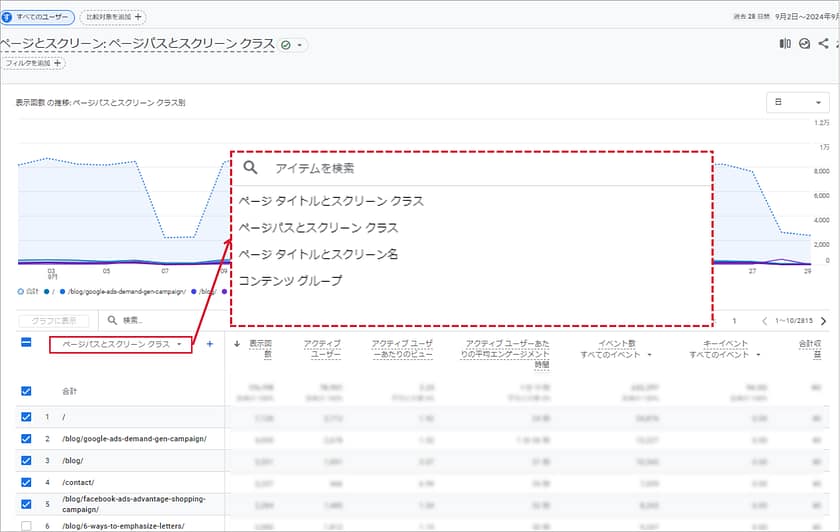
Task: Toggle the checkbox for 合計 row
Action: coord(26,392)
